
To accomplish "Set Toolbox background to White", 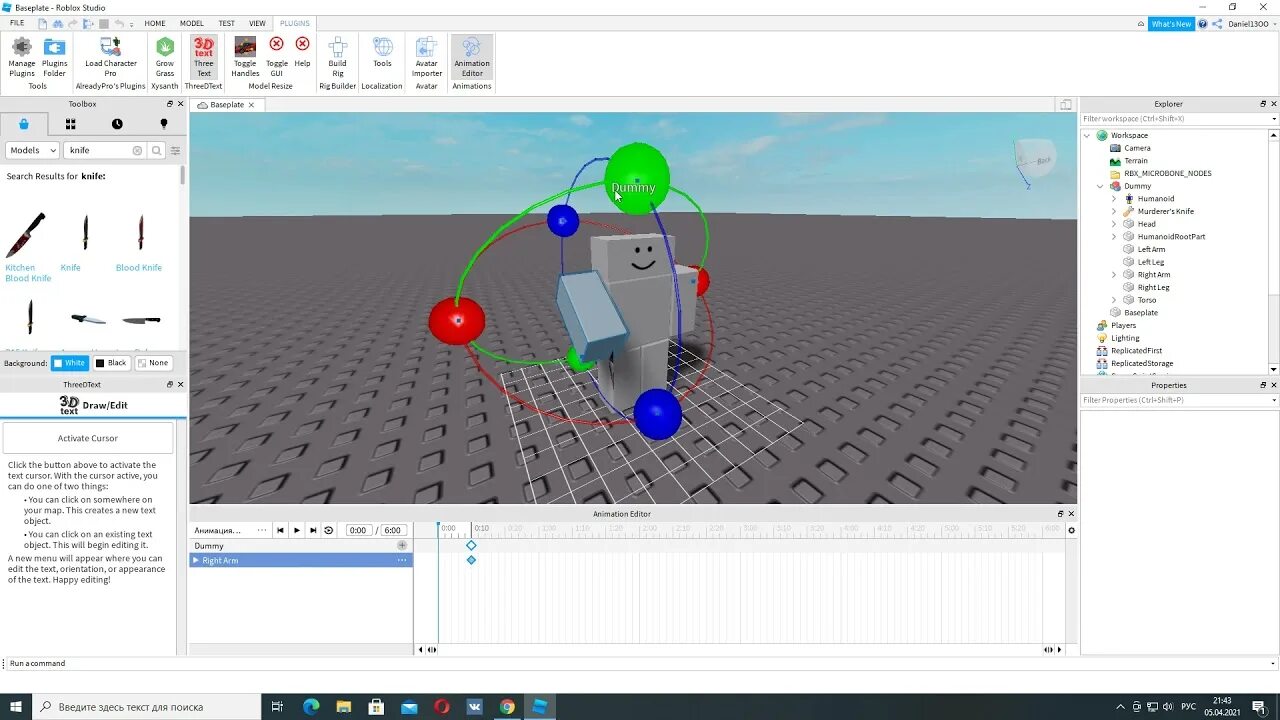I will [x=70, y=363].
